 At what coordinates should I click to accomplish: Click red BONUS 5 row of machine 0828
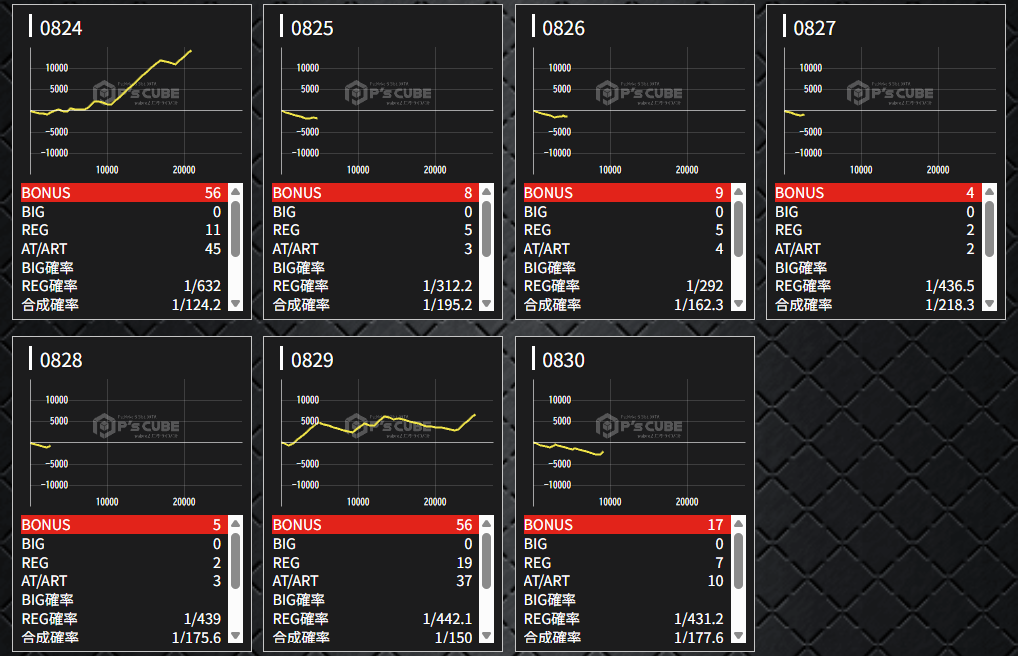(123, 525)
